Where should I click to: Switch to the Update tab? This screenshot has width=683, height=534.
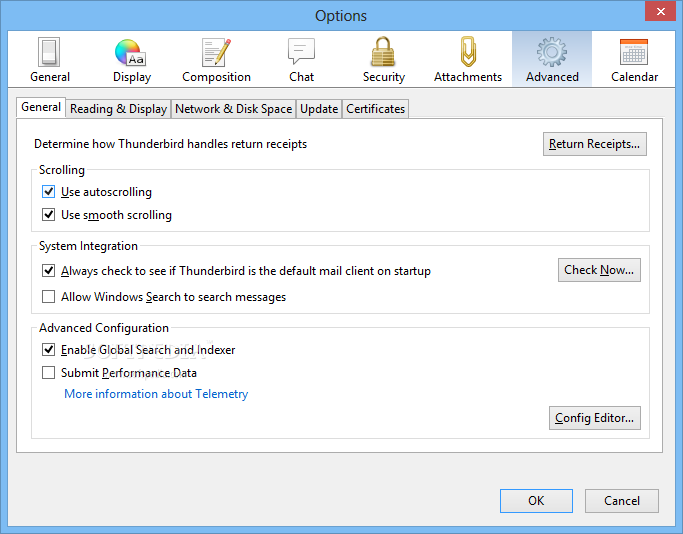(319, 109)
